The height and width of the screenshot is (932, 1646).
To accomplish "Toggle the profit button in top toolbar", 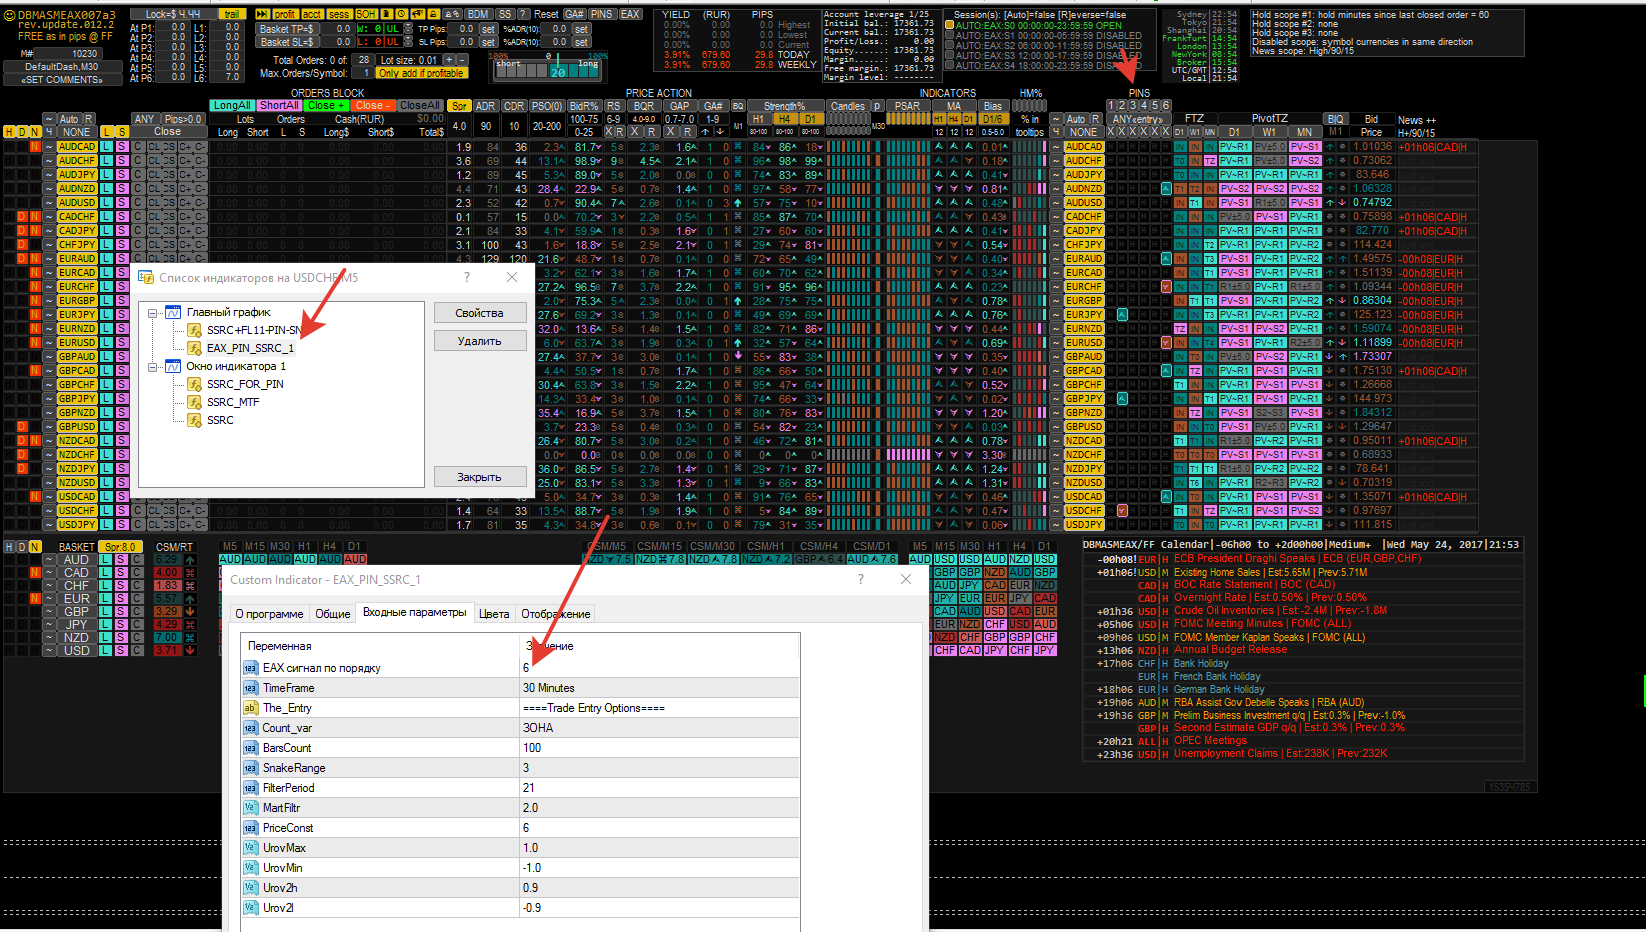I will [285, 14].
